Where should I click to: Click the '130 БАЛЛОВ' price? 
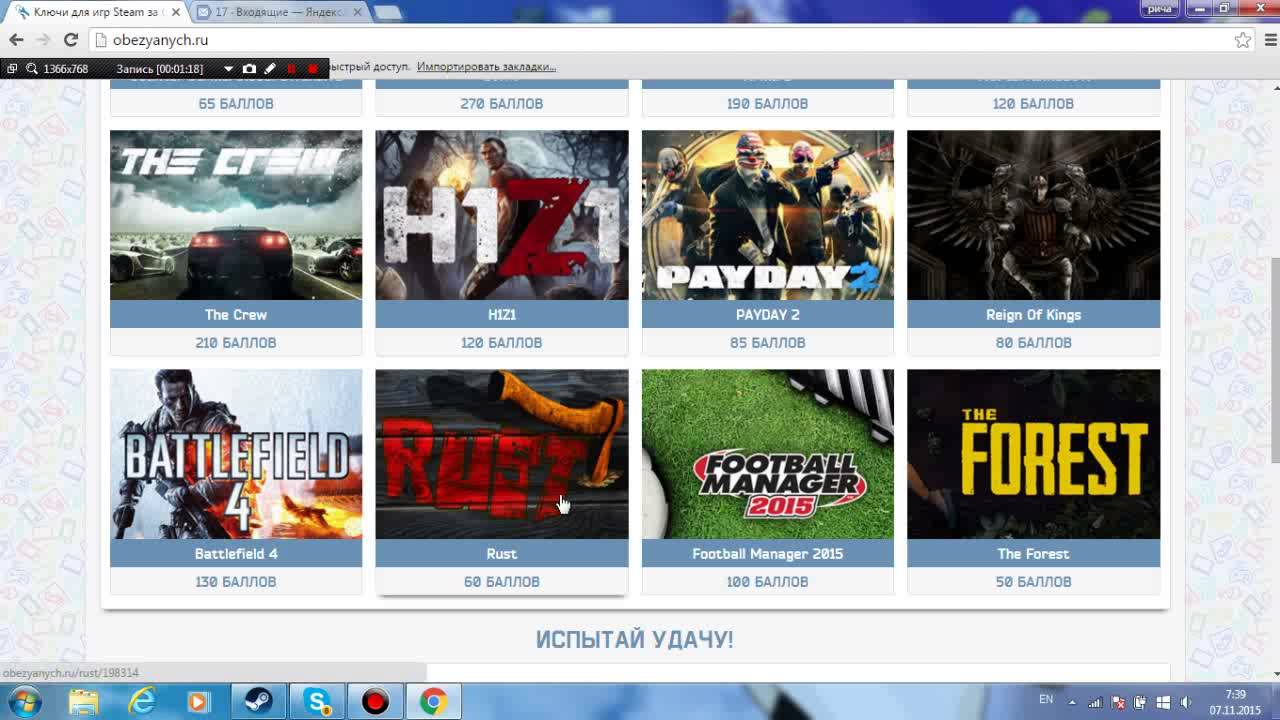235,581
